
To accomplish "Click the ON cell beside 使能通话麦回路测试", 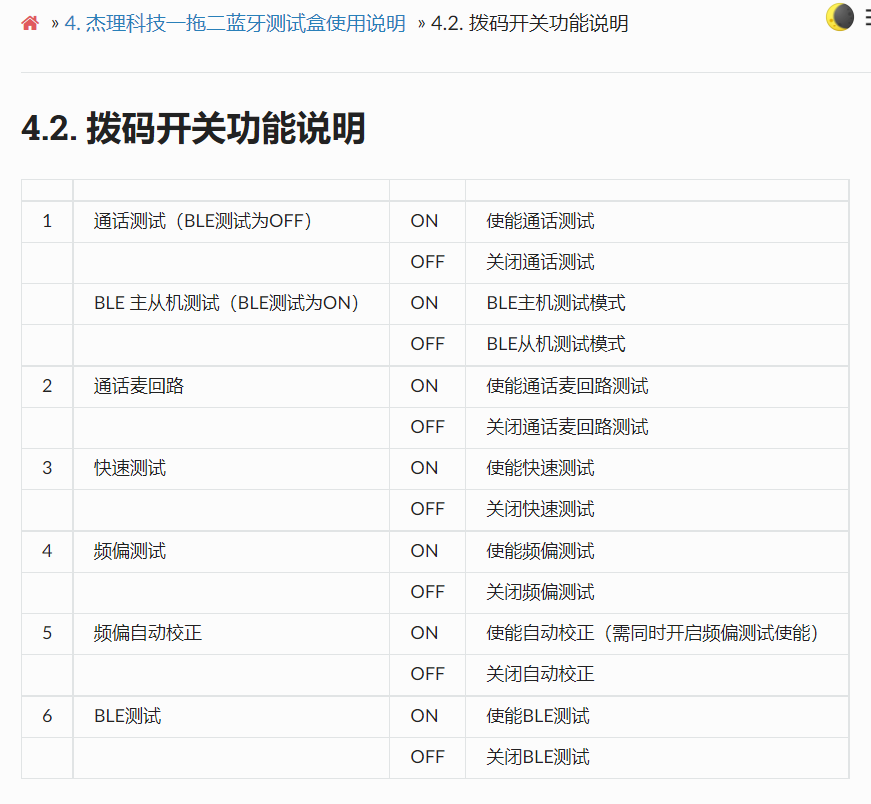I will (427, 386).
